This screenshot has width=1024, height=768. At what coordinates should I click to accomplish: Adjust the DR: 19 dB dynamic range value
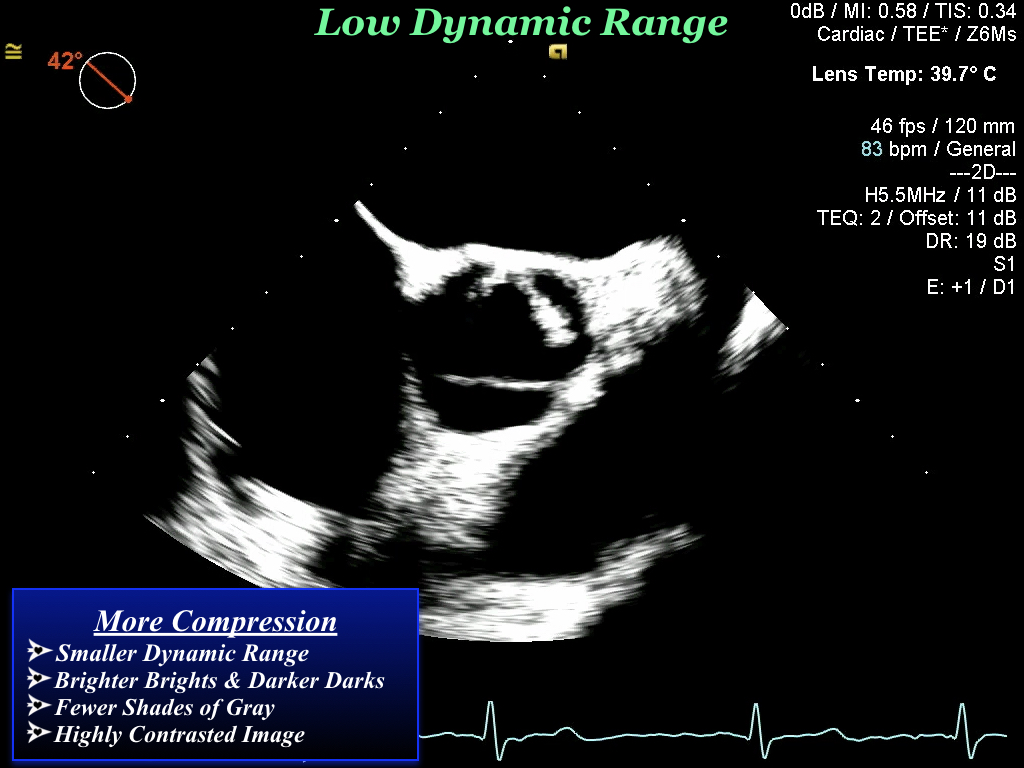[x=973, y=240]
